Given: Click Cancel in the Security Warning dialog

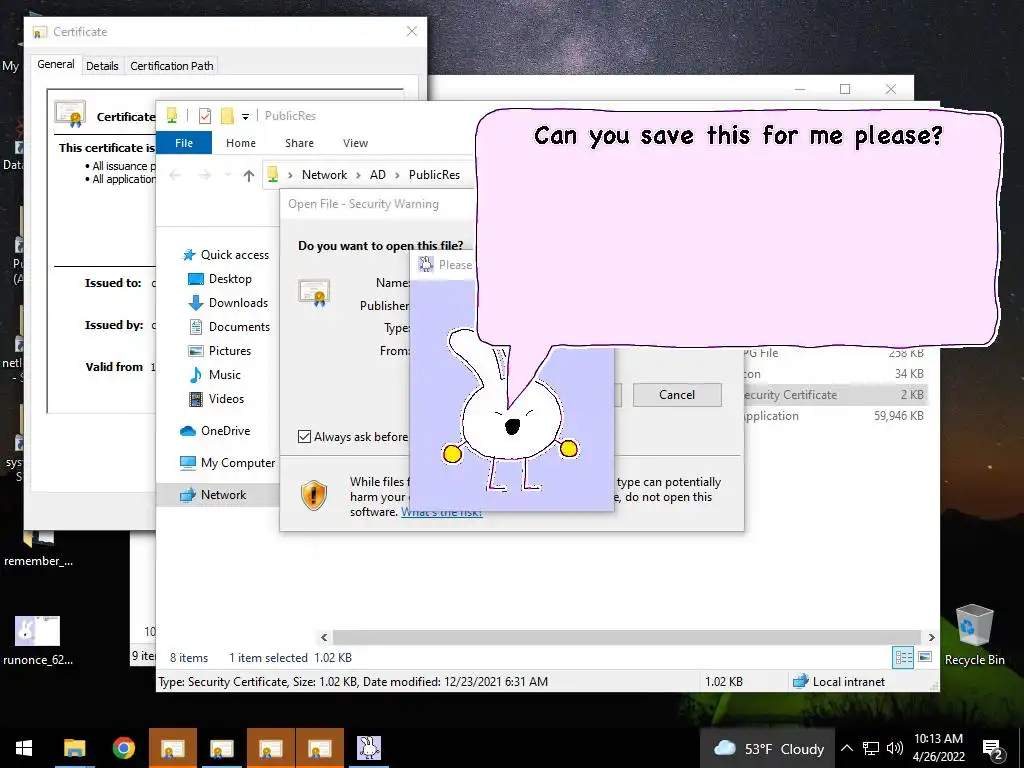Looking at the screenshot, I should pos(677,394).
